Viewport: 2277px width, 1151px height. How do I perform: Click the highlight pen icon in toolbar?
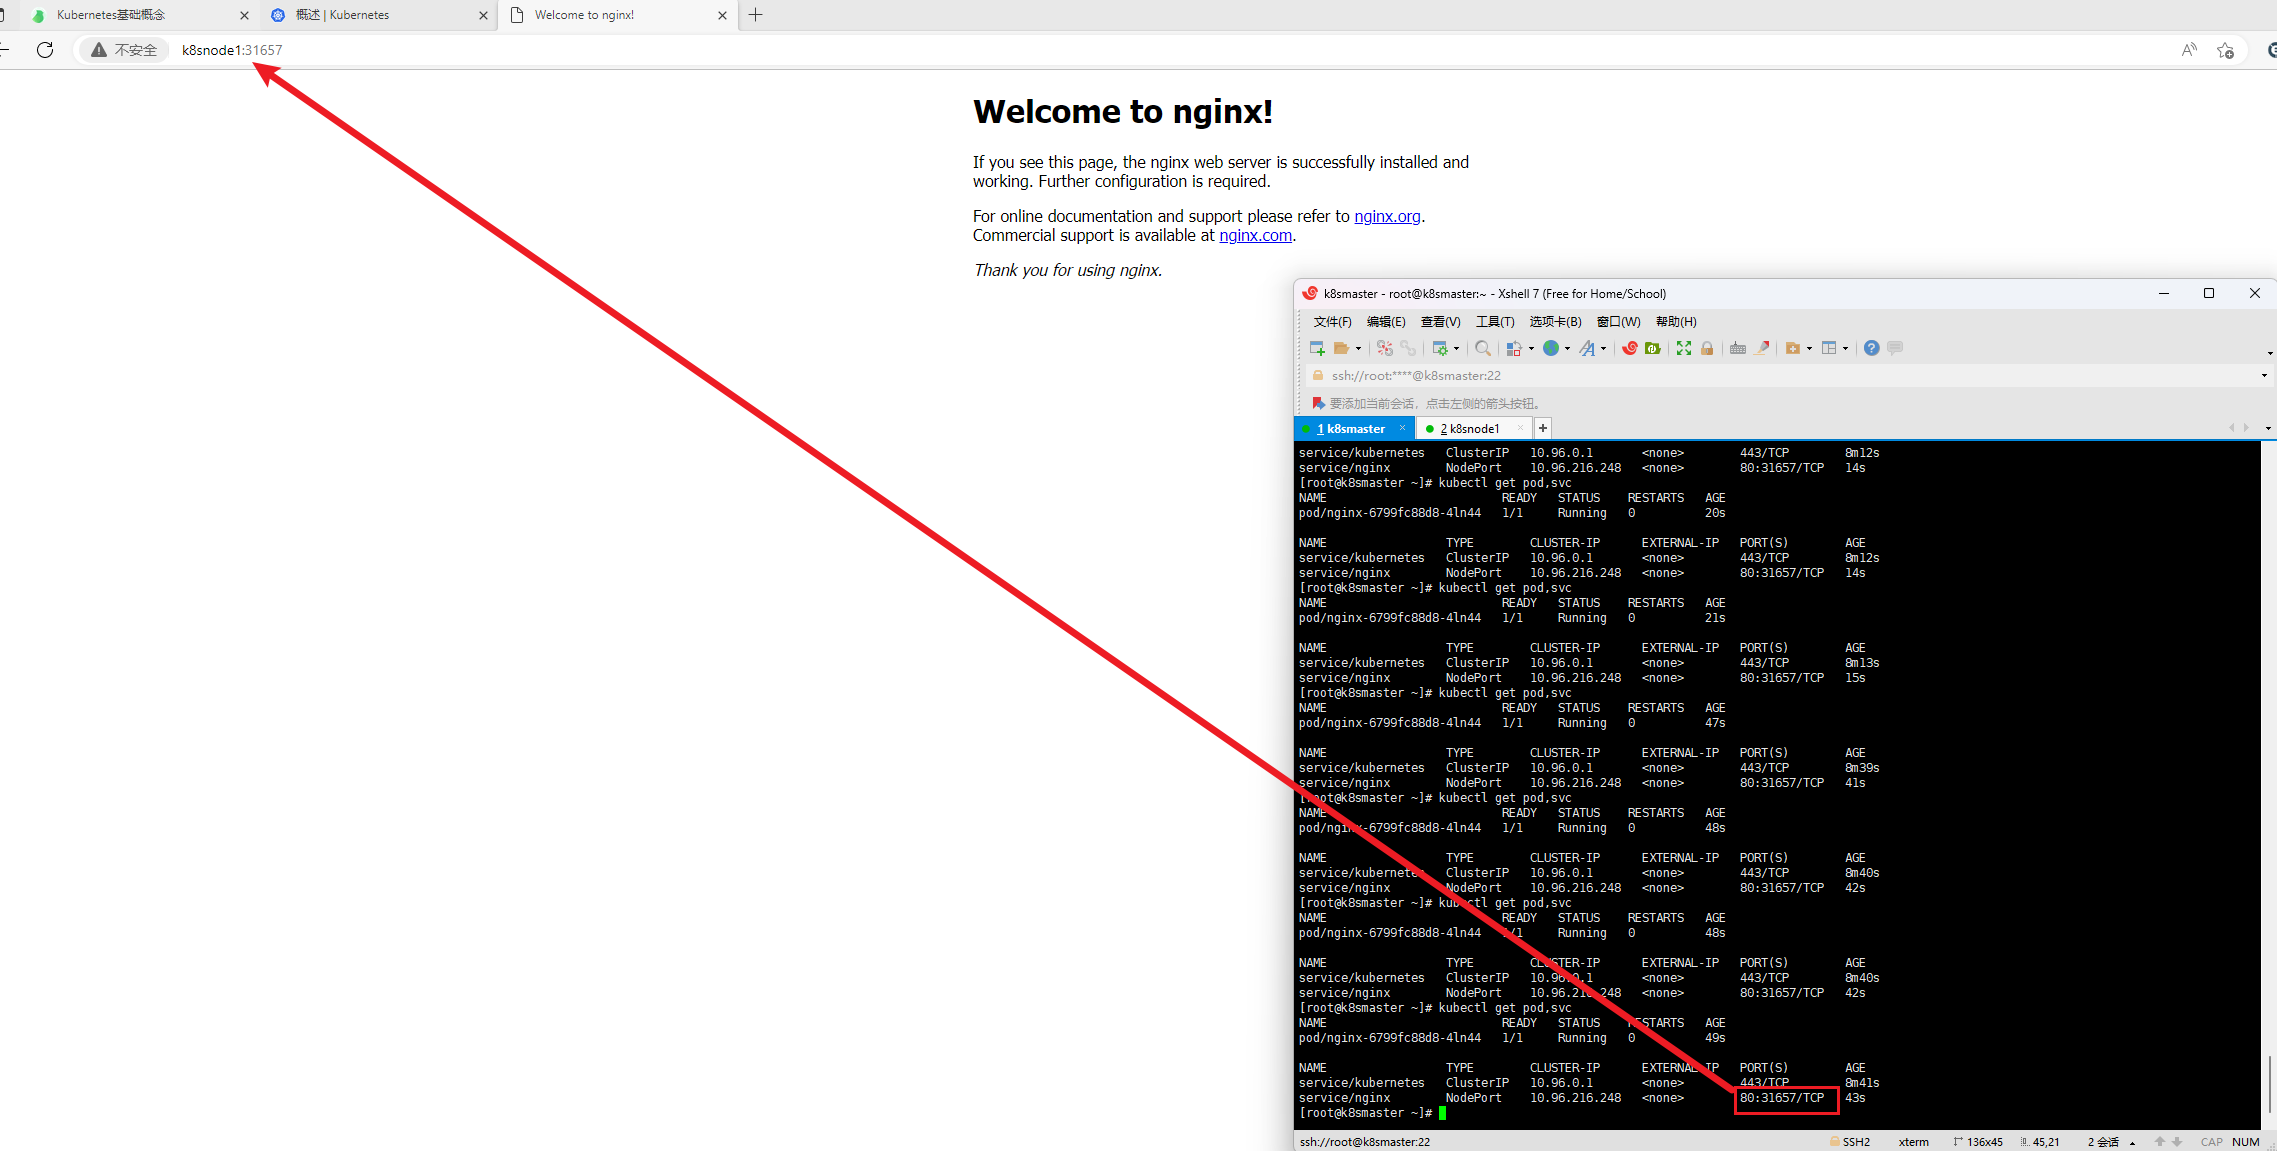click(1762, 348)
